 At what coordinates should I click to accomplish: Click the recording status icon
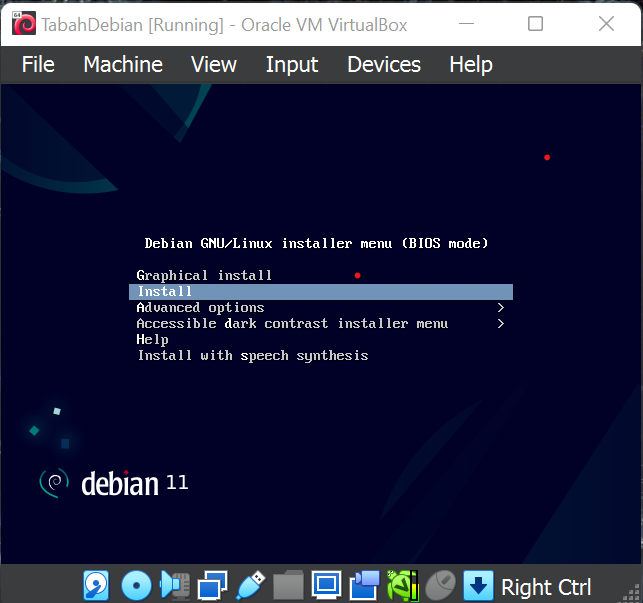pos(364,585)
